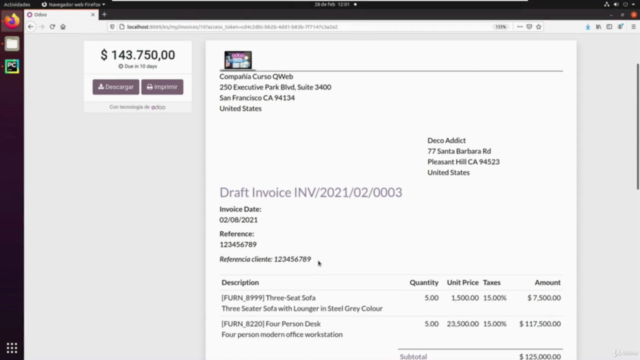Screen dimensions: 640x360
Task: Bookmark this page with the star
Action: tap(539, 27)
